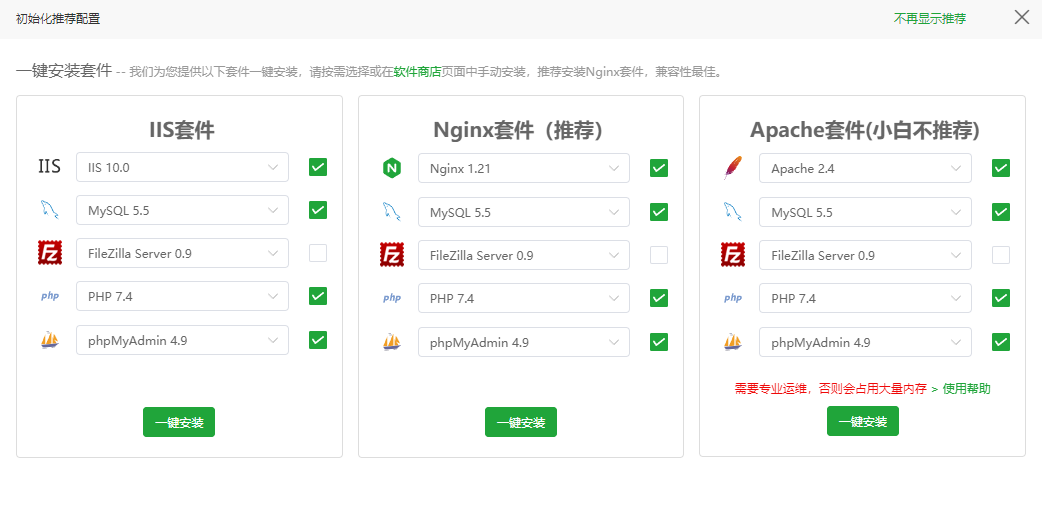Uncheck MySQL 5.5 in the Apache suite

coord(1001,212)
